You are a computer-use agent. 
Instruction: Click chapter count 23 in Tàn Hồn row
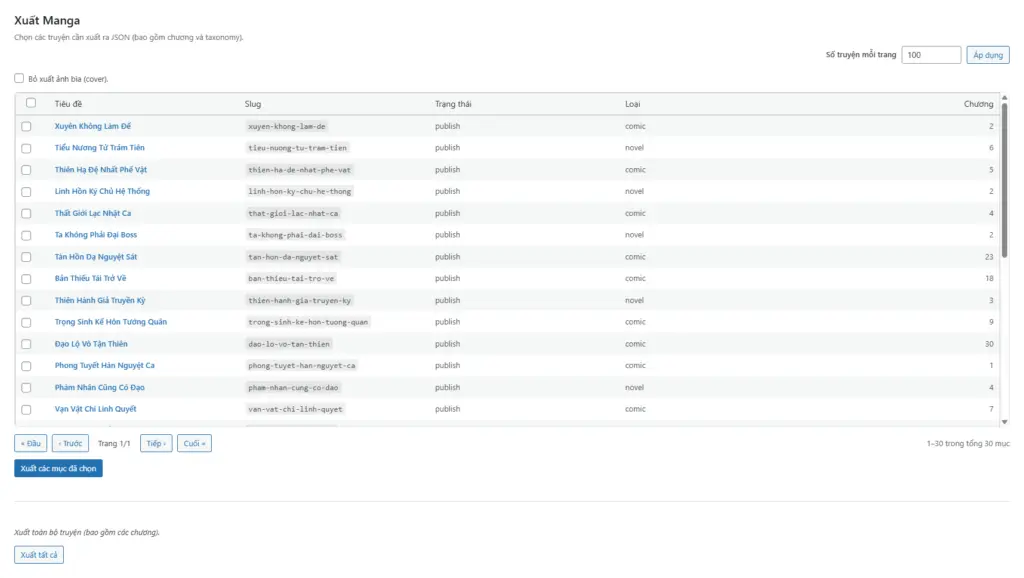pos(989,257)
